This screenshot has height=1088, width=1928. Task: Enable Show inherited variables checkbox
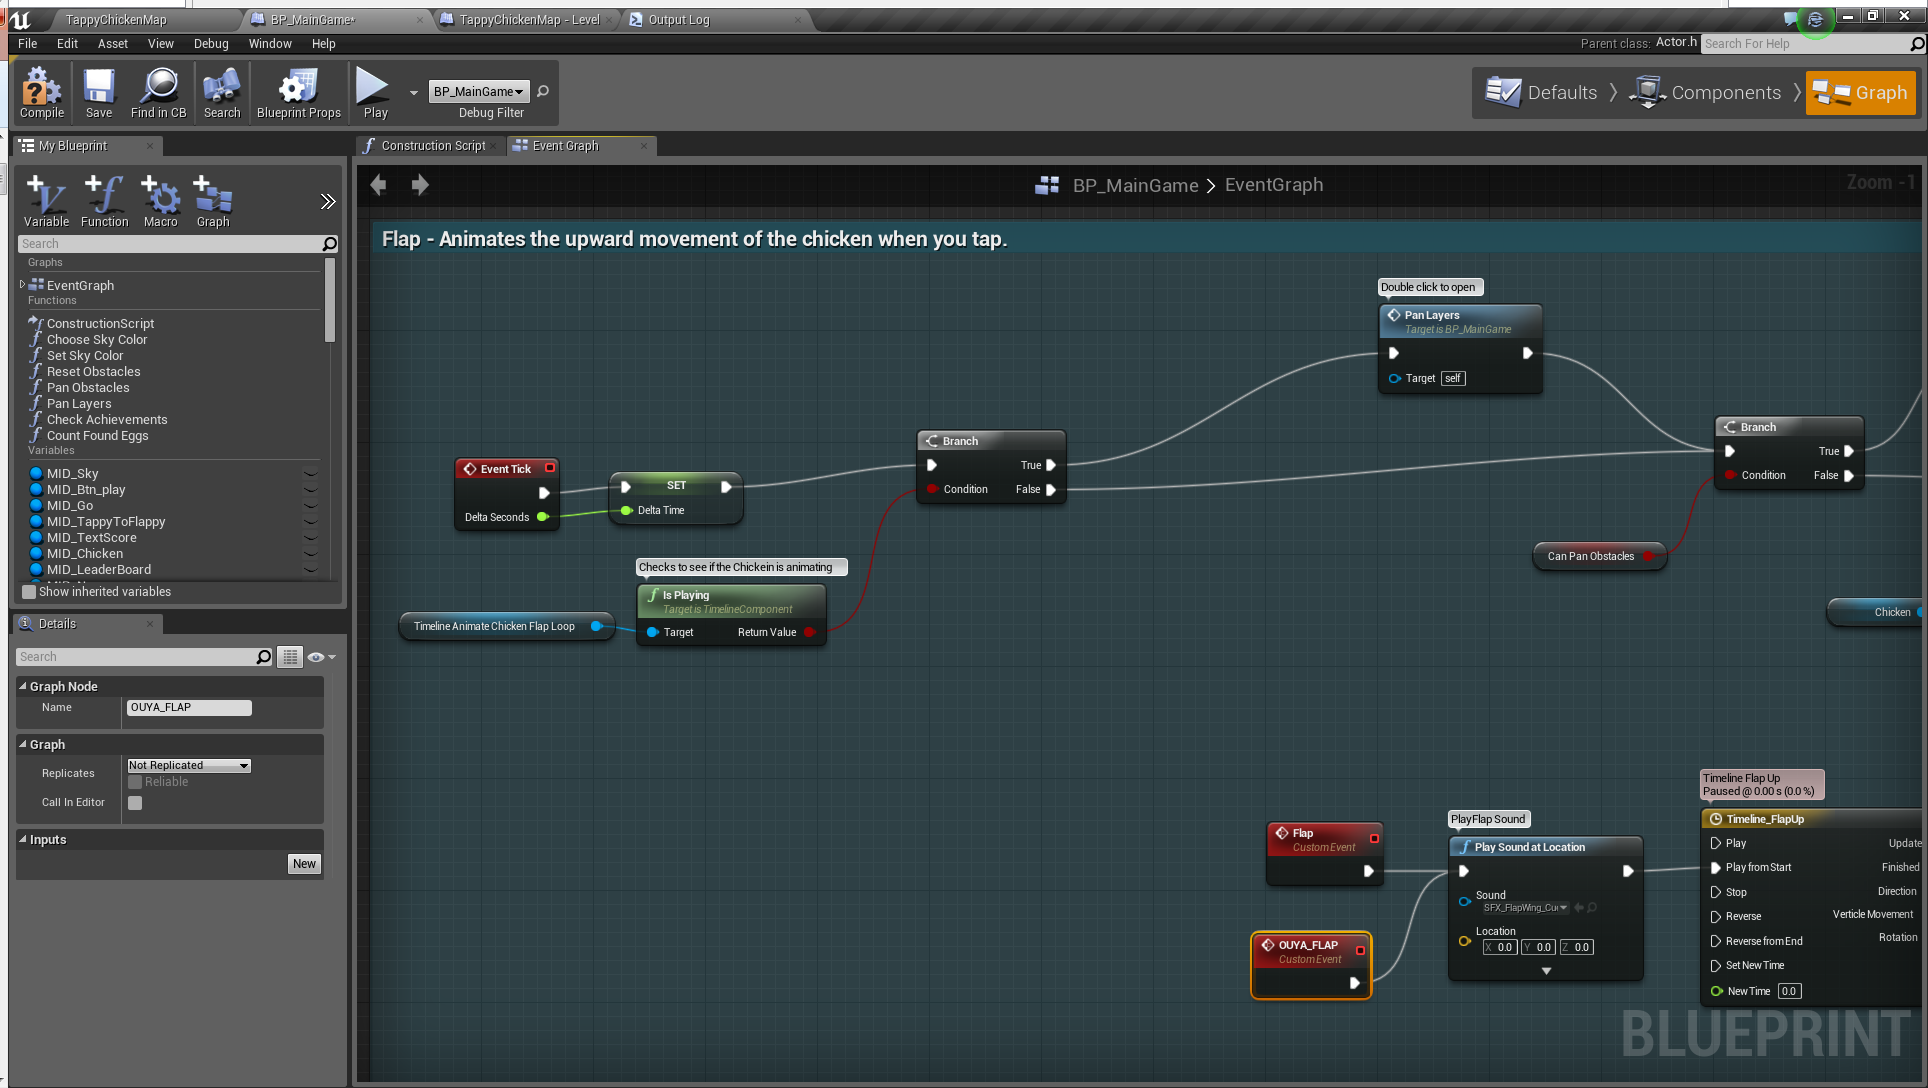(x=29, y=592)
